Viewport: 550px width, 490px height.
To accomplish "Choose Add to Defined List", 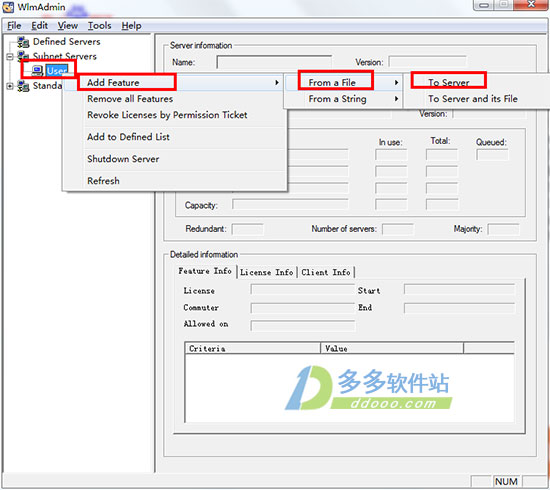I will click(x=128, y=137).
